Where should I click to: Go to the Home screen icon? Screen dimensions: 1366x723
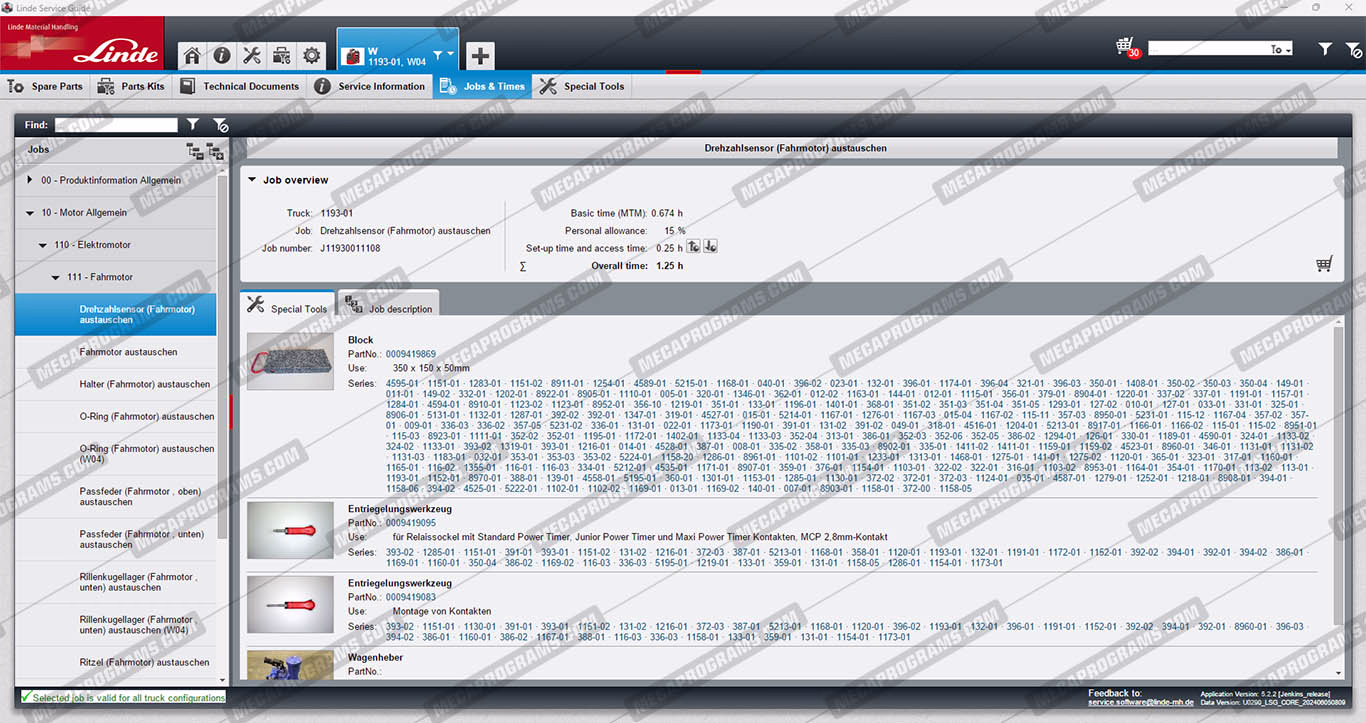pyautogui.click(x=192, y=56)
